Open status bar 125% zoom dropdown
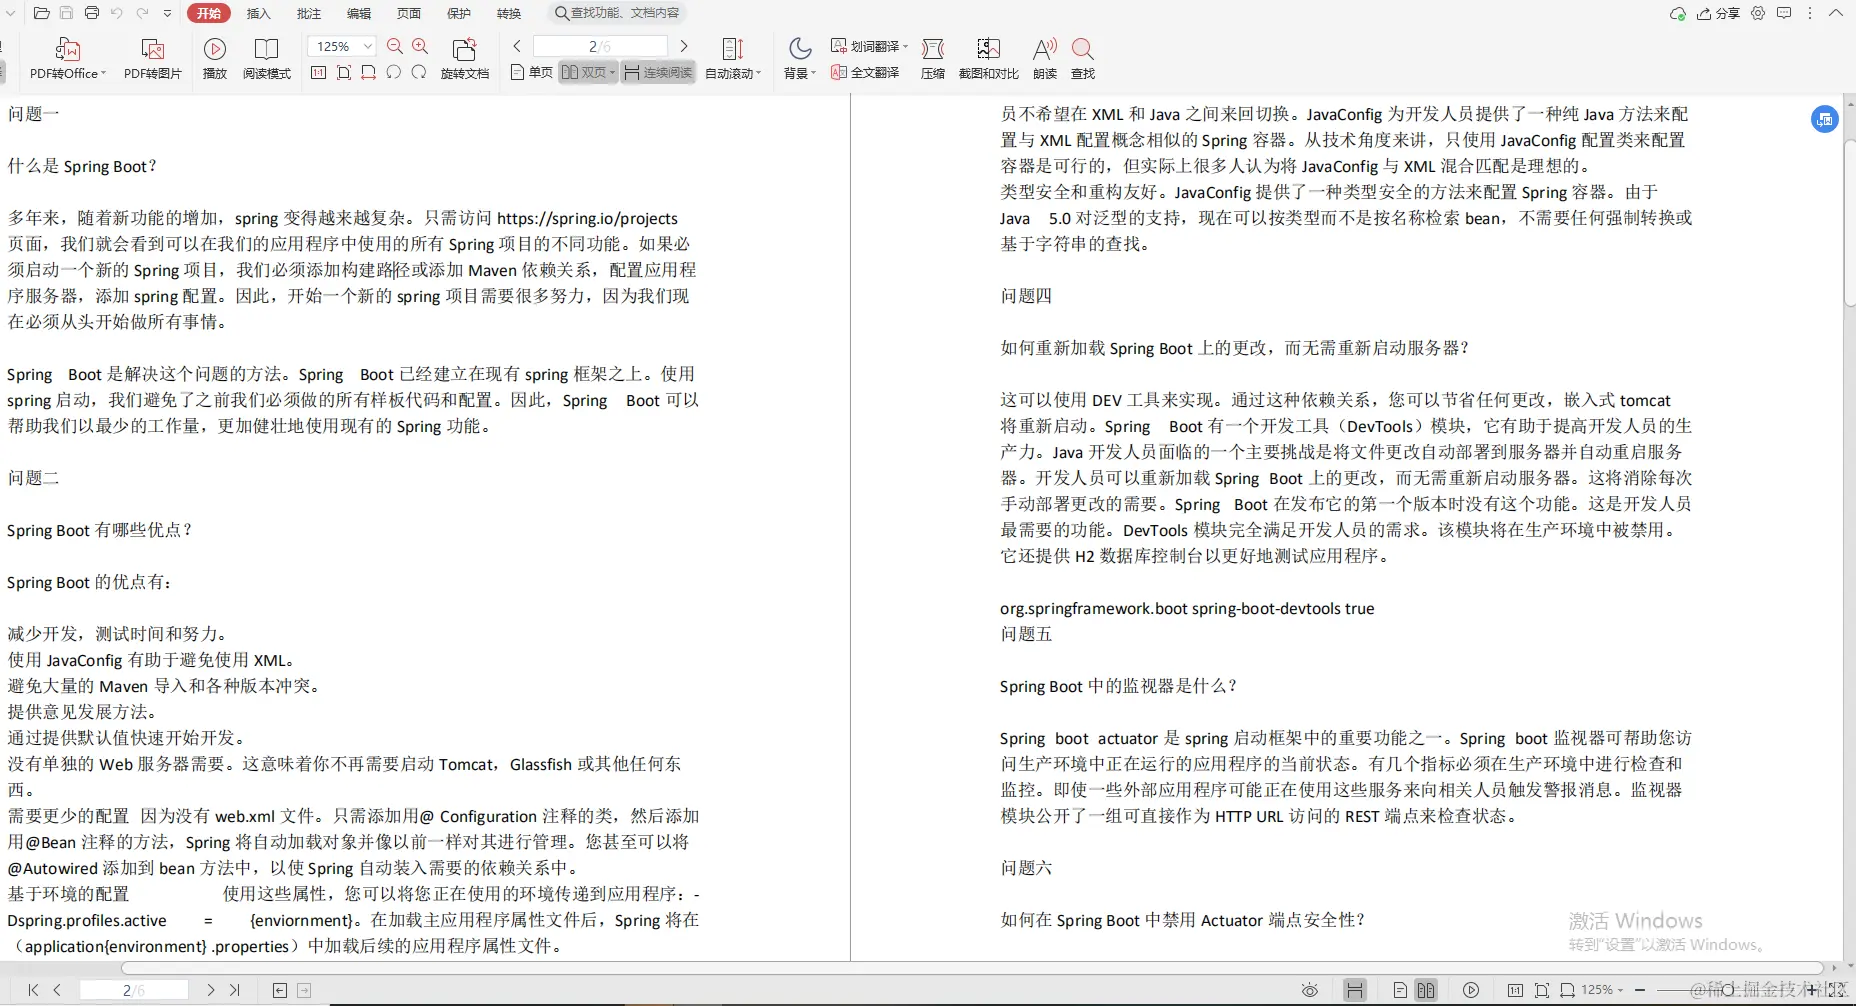The image size is (1856, 1006). (x=1602, y=990)
